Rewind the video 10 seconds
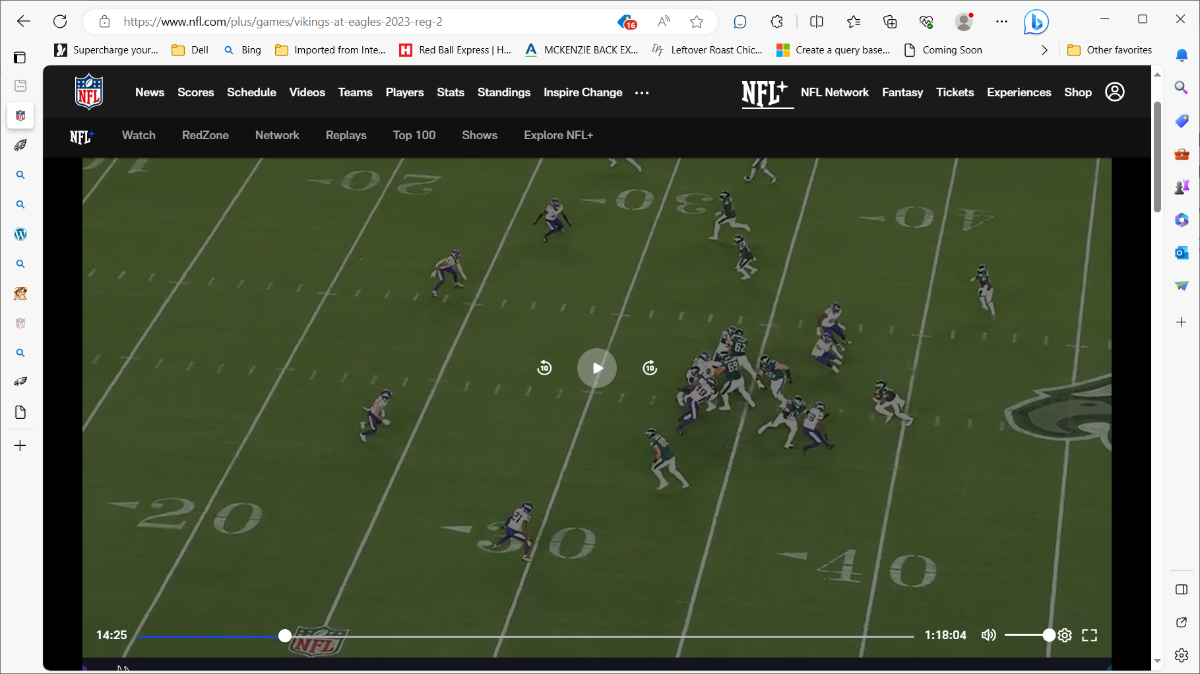This screenshot has width=1200, height=674. click(545, 368)
